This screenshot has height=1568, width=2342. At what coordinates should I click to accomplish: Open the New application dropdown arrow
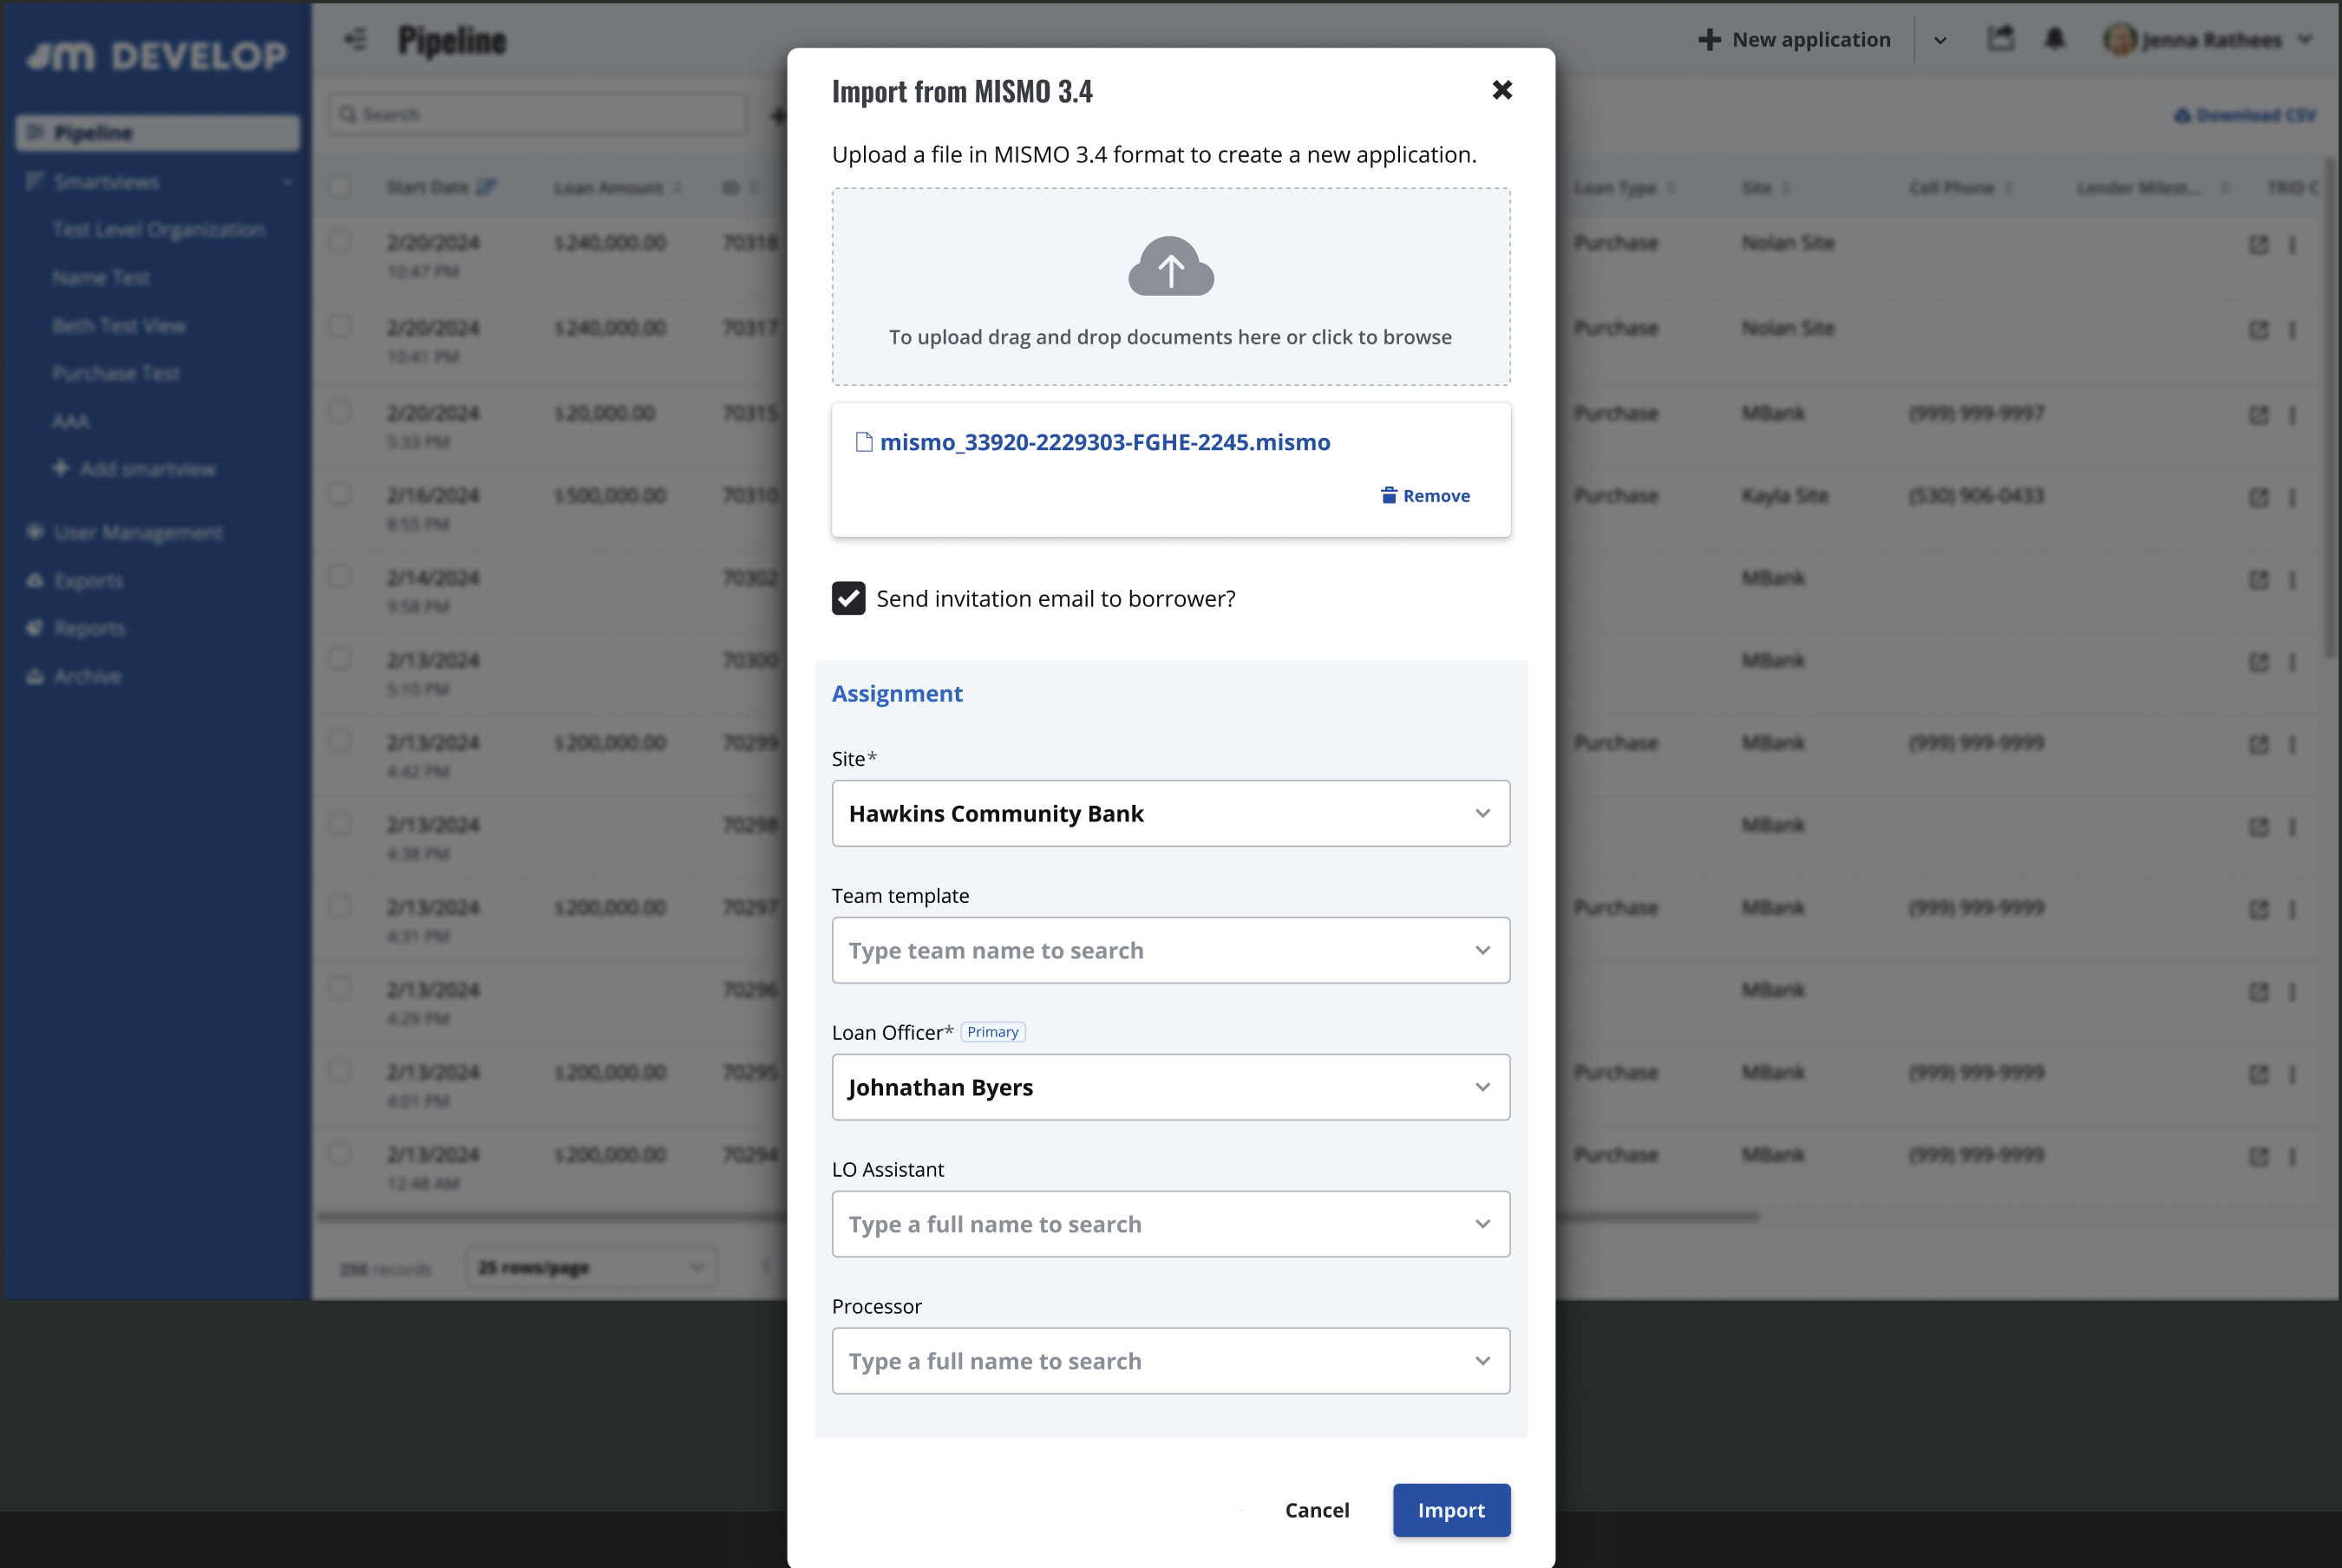coord(1939,40)
